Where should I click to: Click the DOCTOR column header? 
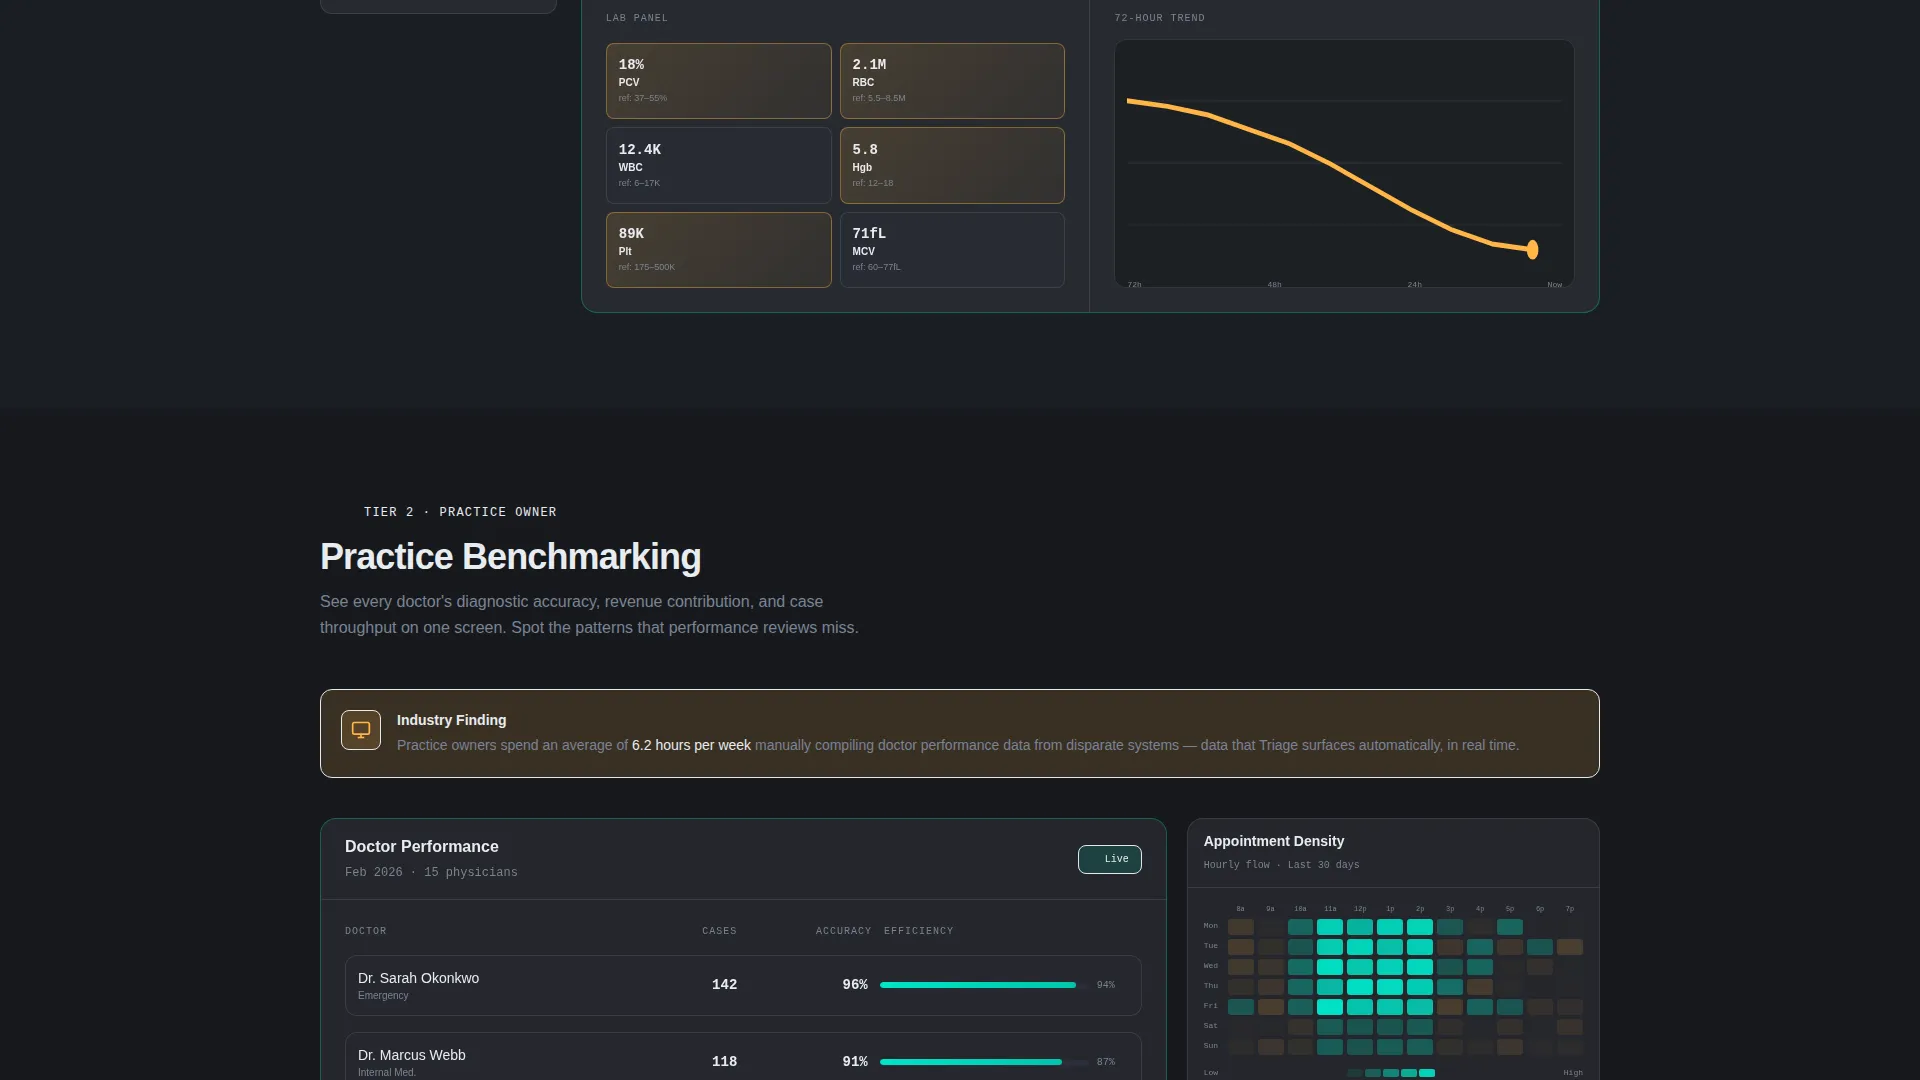pos(366,931)
